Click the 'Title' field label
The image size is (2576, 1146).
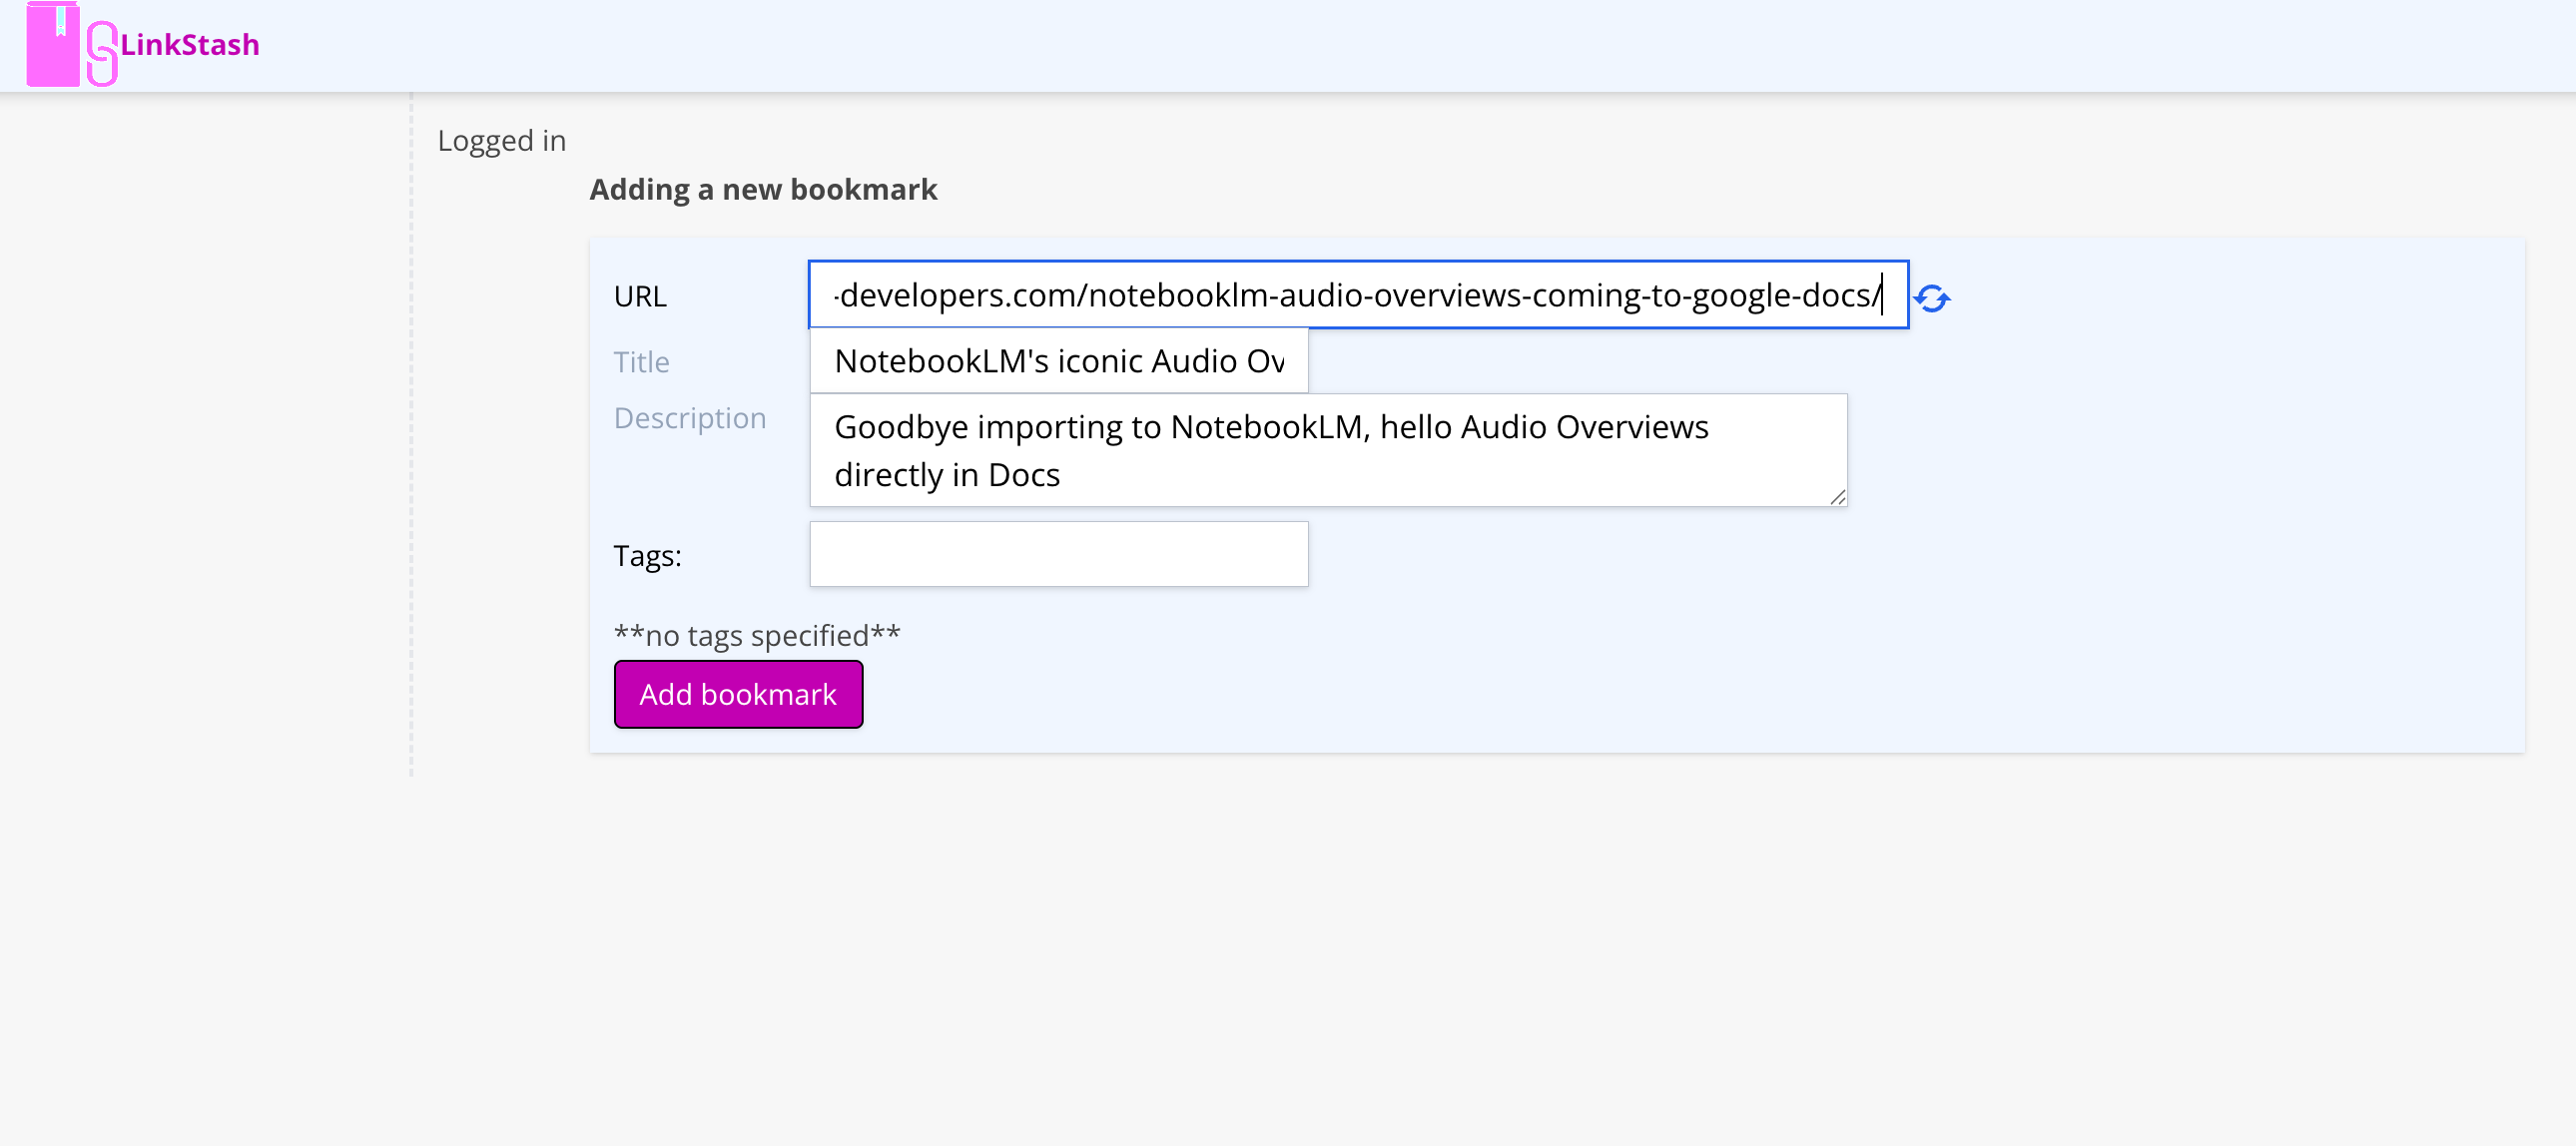(x=641, y=362)
